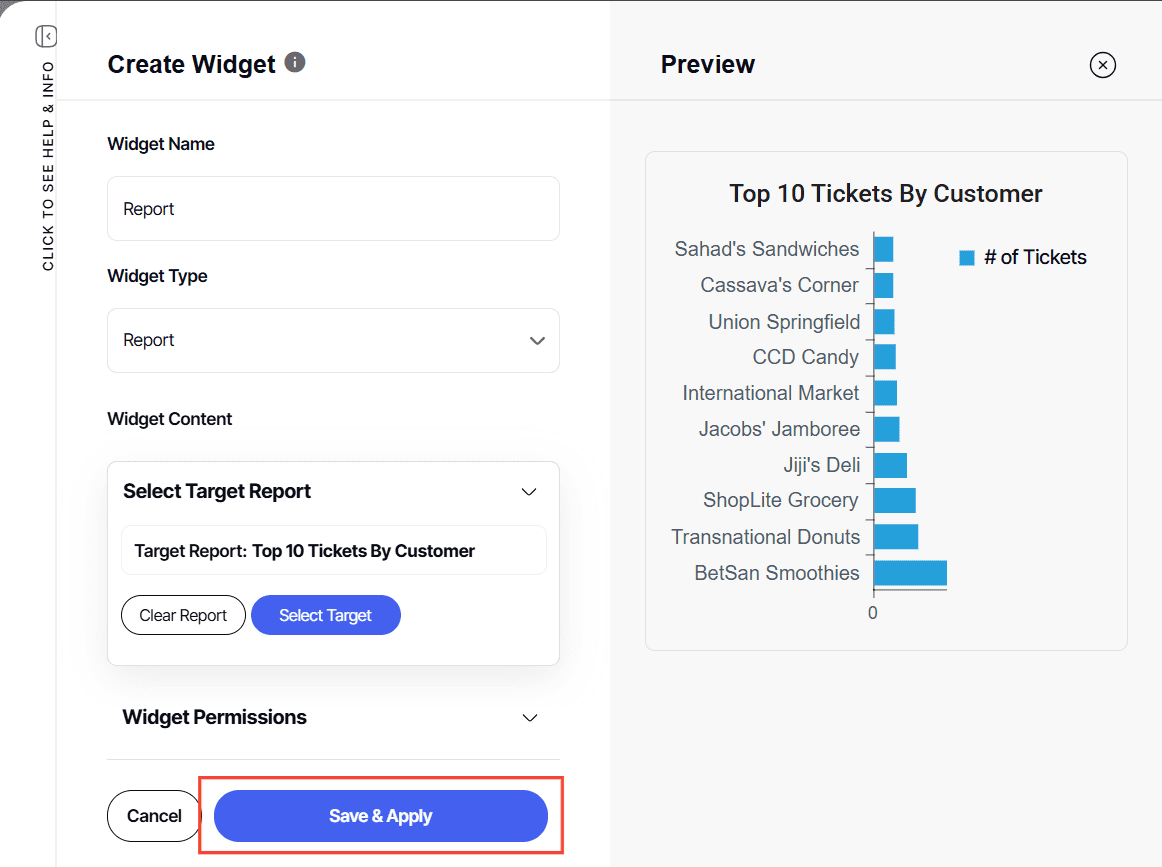Expand the Widget Permissions section
The width and height of the screenshot is (1162, 867).
(x=530, y=718)
